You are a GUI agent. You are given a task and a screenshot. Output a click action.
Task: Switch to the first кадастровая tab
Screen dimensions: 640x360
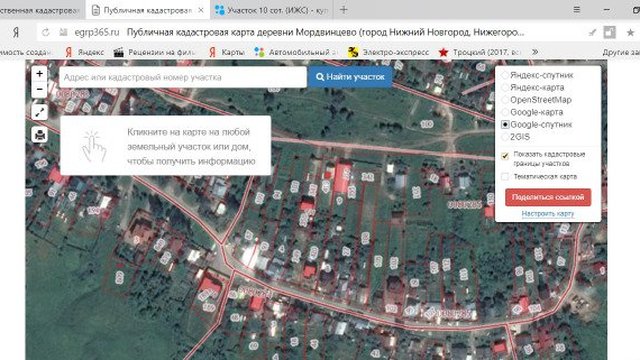point(40,10)
